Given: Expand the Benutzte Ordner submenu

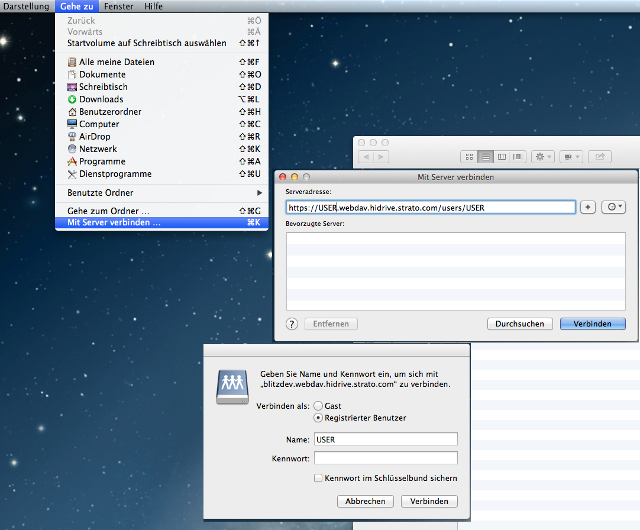Looking at the screenshot, I should [x=162, y=193].
